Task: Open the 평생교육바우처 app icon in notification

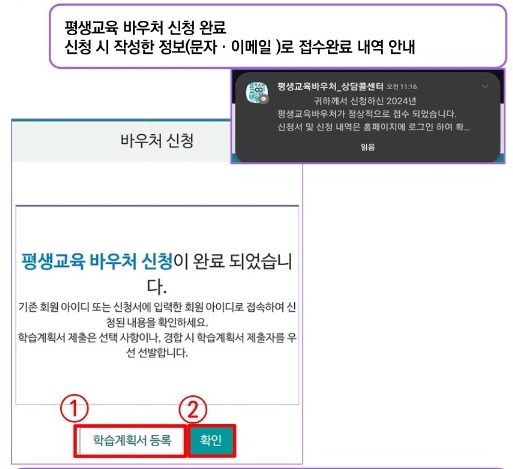Action: click(257, 93)
